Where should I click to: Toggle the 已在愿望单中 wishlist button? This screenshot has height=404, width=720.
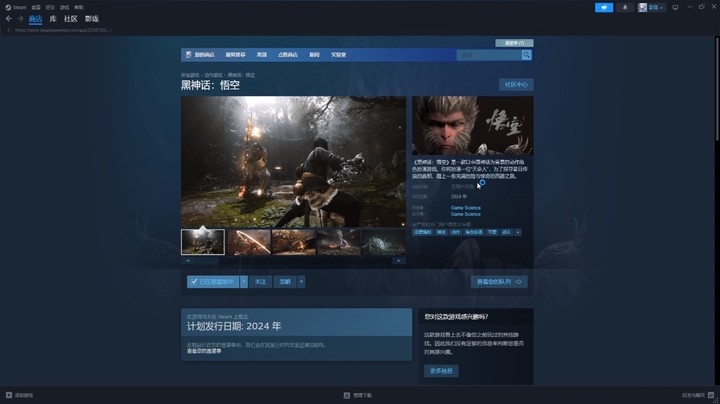click(x=213, y=281)
